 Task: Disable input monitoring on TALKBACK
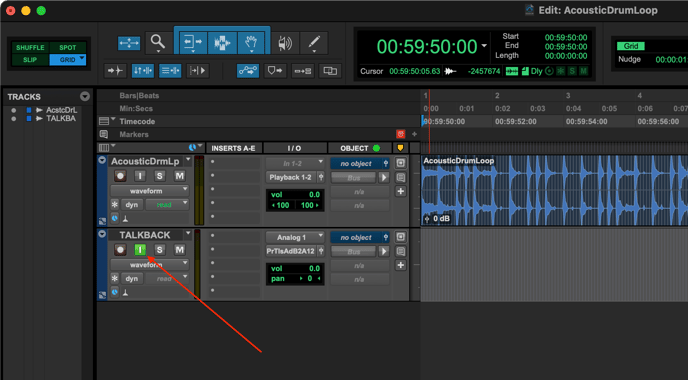pos(140,250)
